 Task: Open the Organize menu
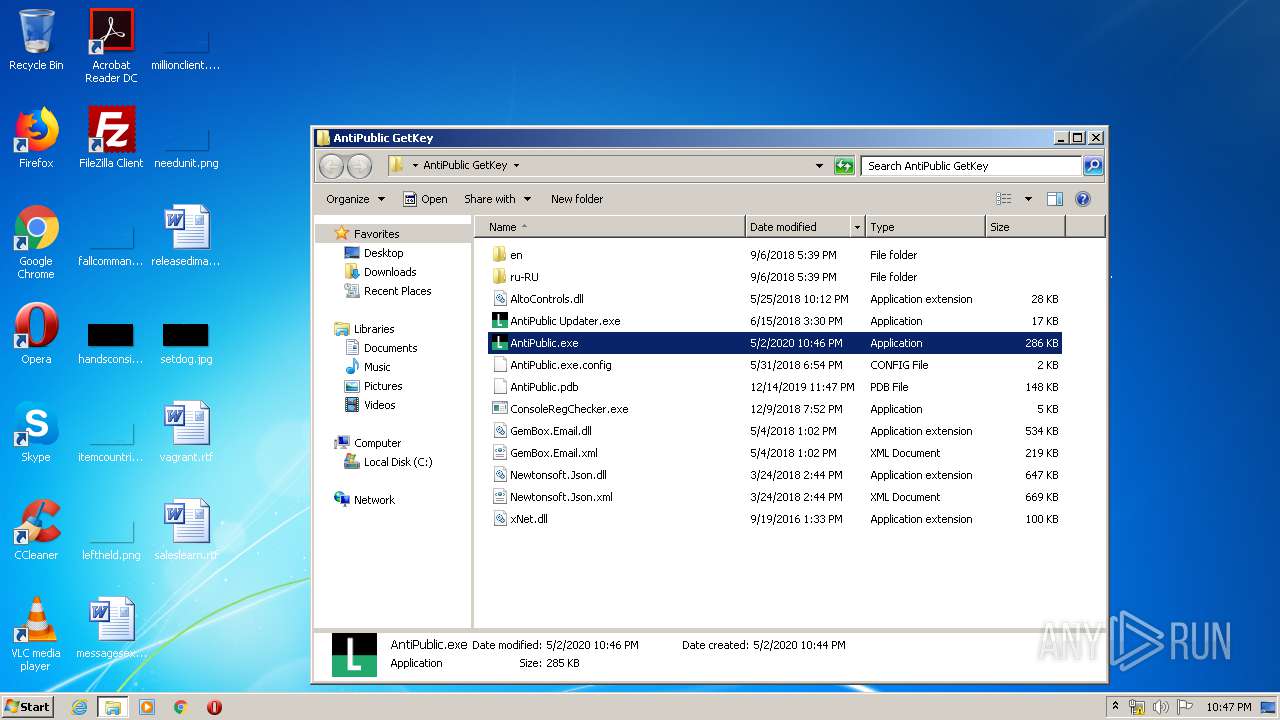click(355, 199)
